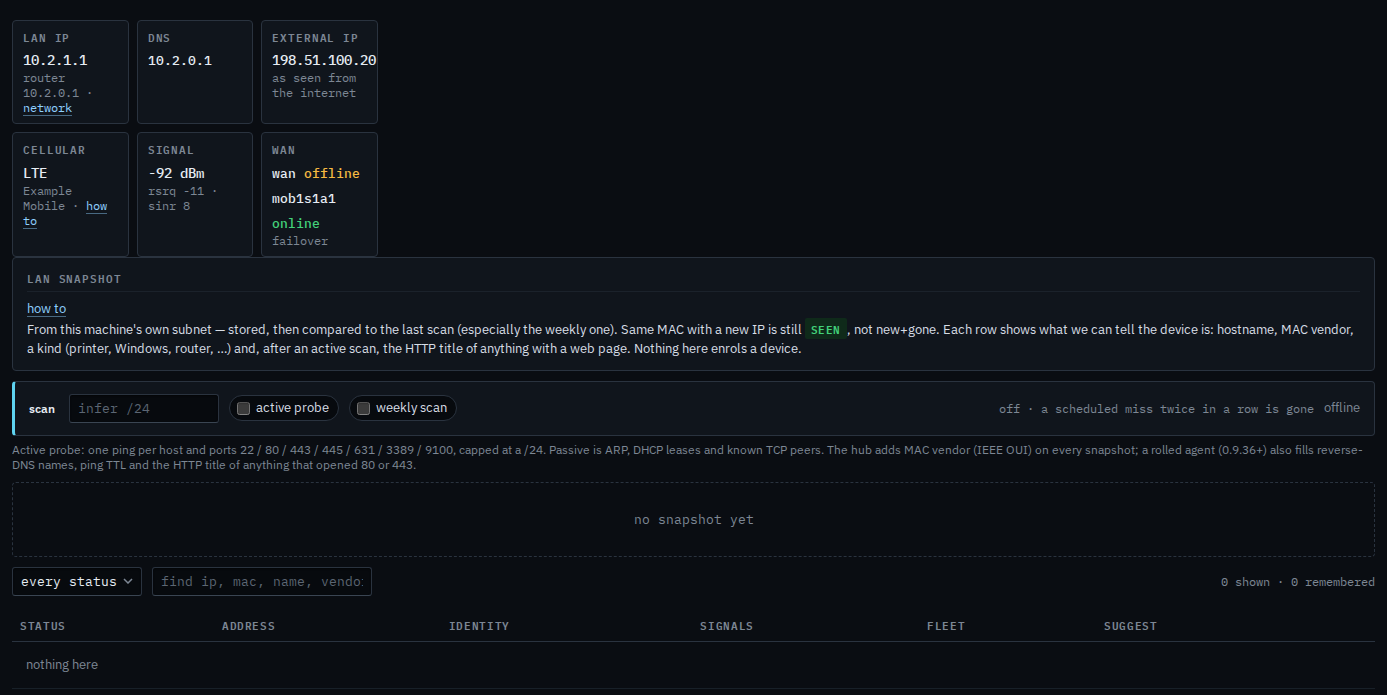Viewport: 1387px width, 695px height.
Task: Click the failover label in WAN card
Action: coord(300,241)
